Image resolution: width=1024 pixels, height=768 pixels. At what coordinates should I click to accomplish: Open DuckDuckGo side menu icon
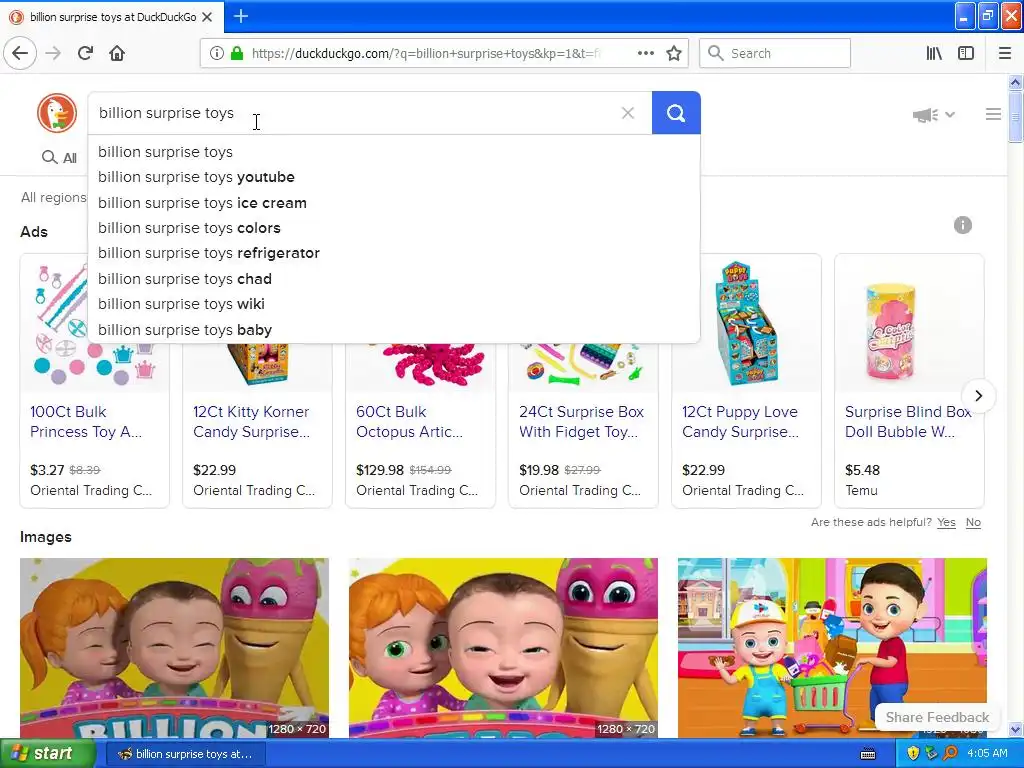pyautogui.click(x=993, y=114)
